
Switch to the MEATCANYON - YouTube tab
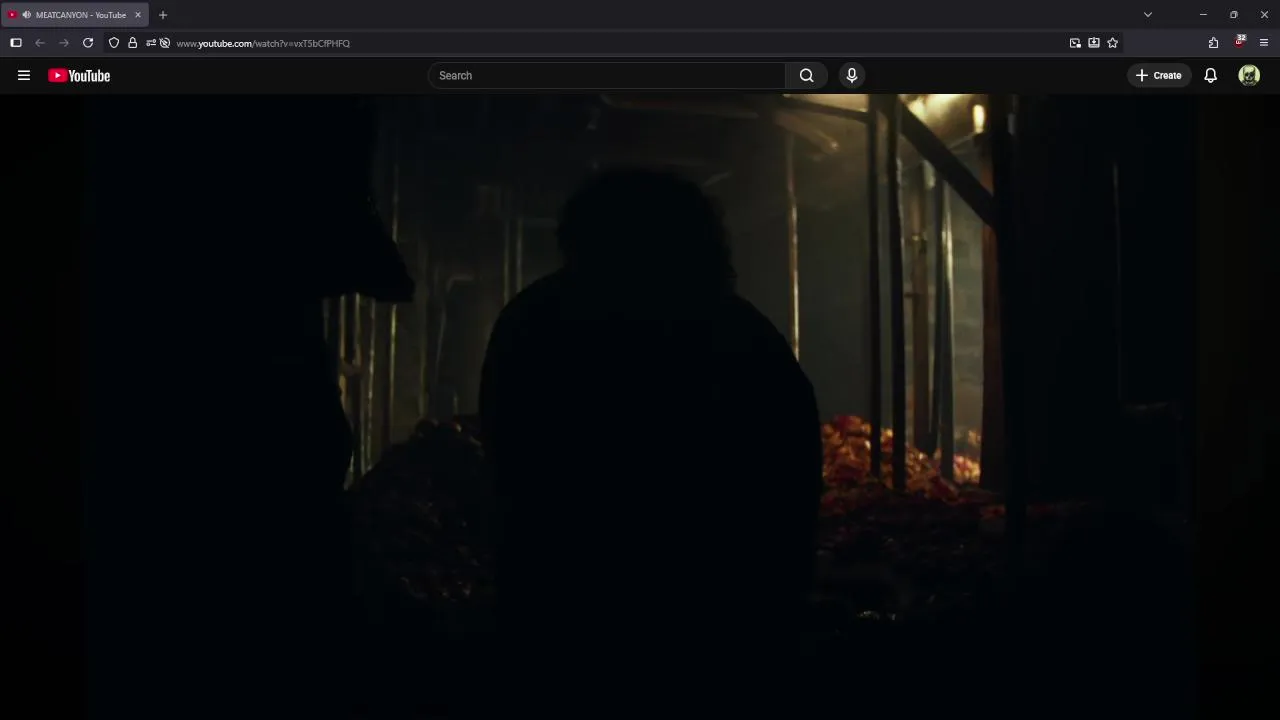point(76,15)
